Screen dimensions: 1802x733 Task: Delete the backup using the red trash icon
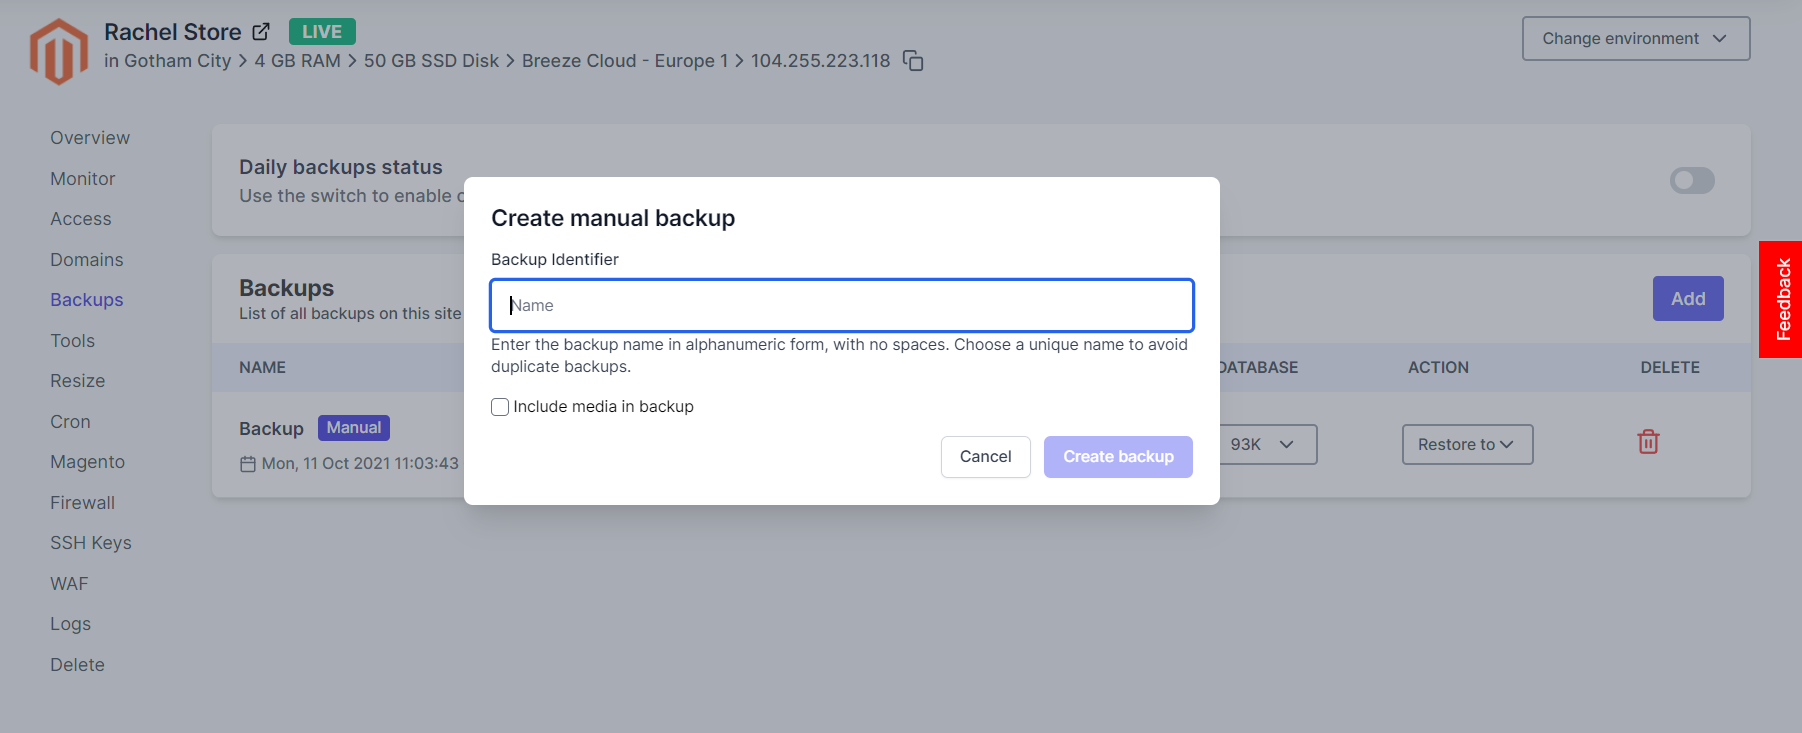[x=1648, y=441]
